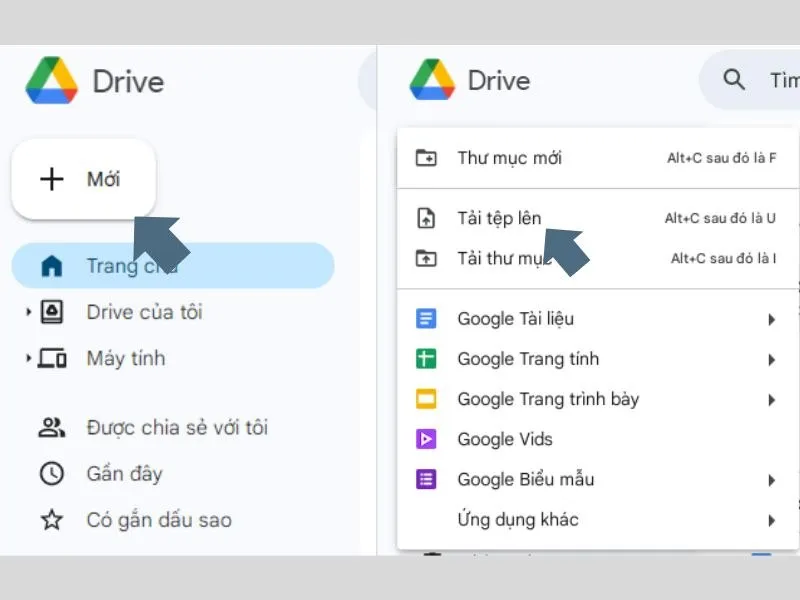The width and height of the screenshot is (800, 600).
Task: Click shortcut text Alt+C sau đó là F
Action: tap(722, 158)
